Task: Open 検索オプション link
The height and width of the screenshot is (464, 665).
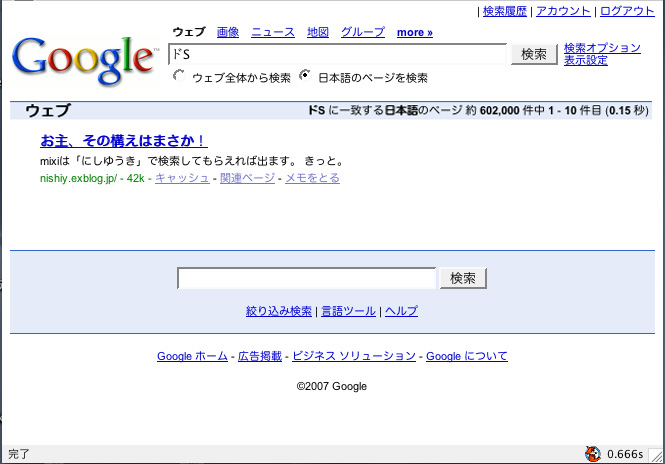Action: coord(602,48)
